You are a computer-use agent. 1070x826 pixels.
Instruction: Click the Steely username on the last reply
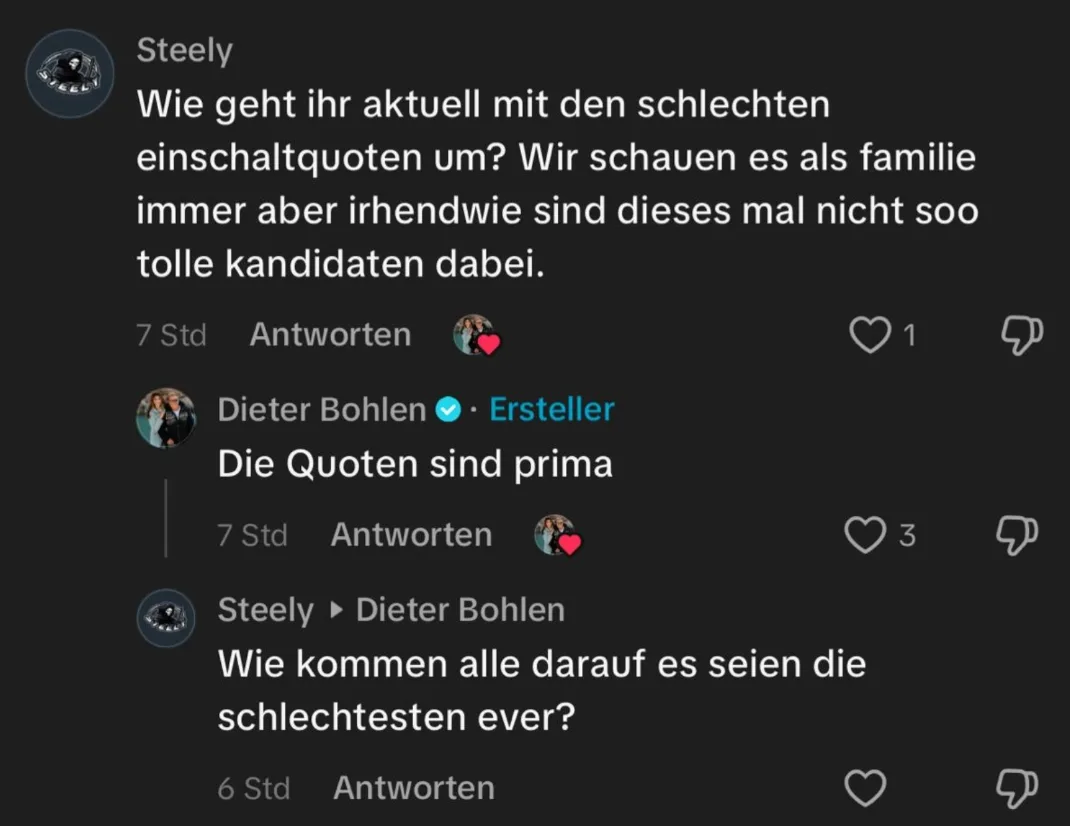point(265,610)
